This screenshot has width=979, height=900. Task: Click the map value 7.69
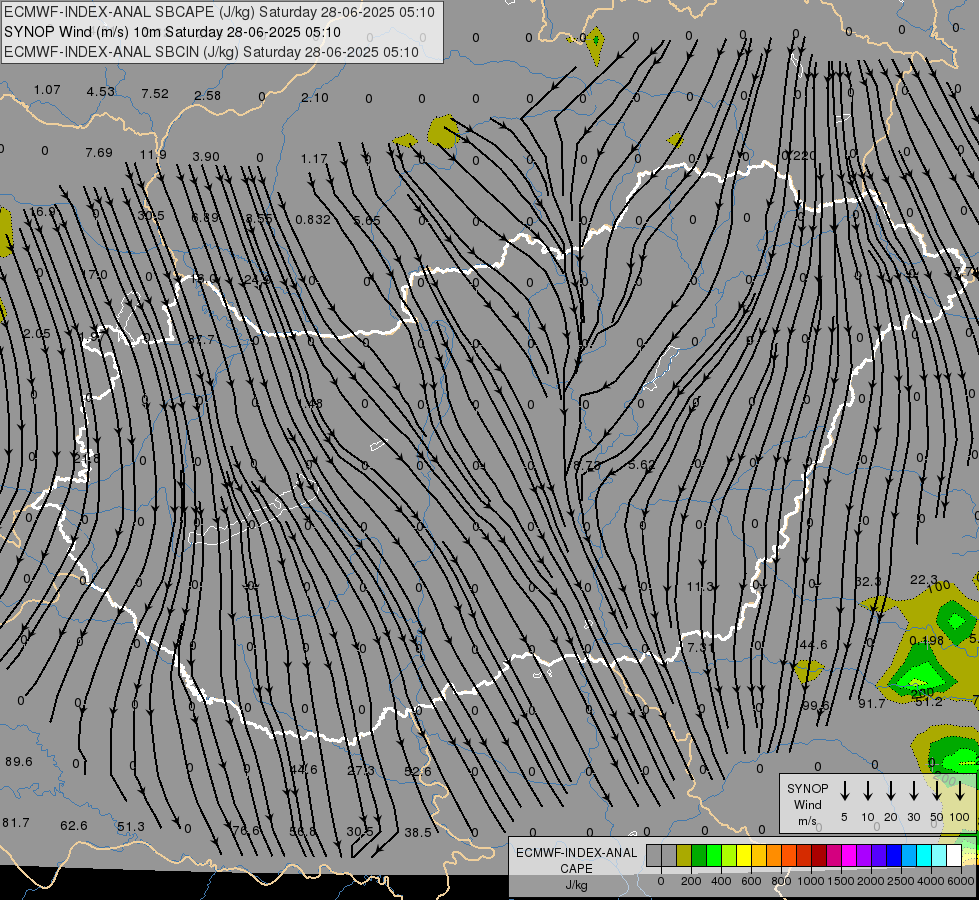99,152
